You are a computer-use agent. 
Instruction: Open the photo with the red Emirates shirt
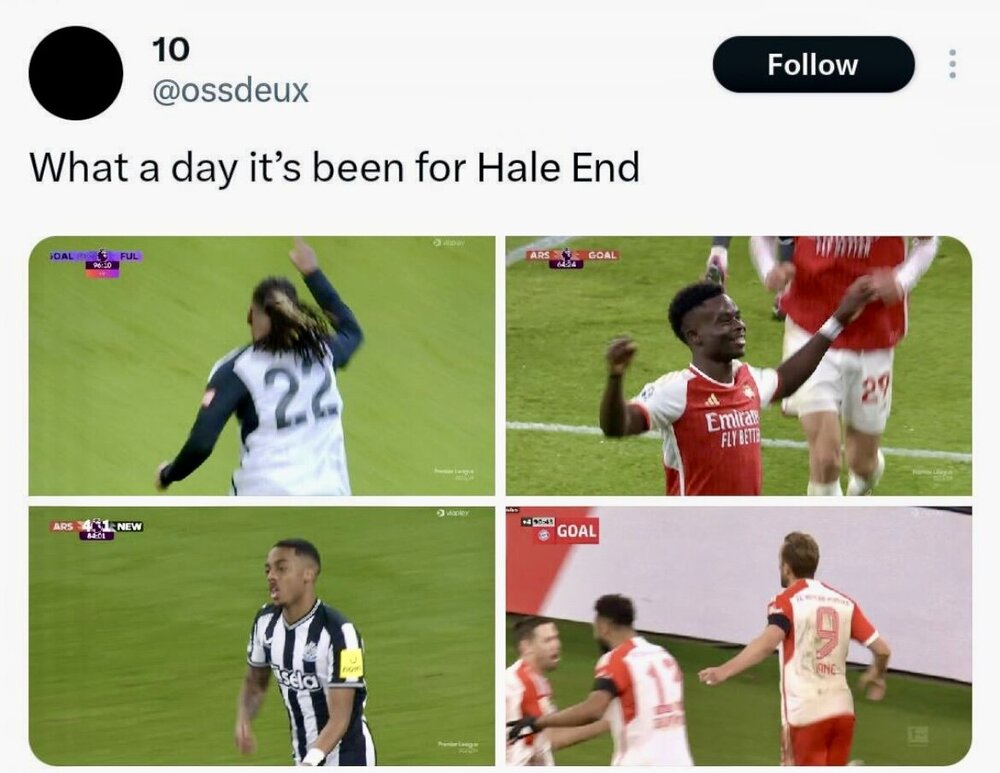[739, 366]
